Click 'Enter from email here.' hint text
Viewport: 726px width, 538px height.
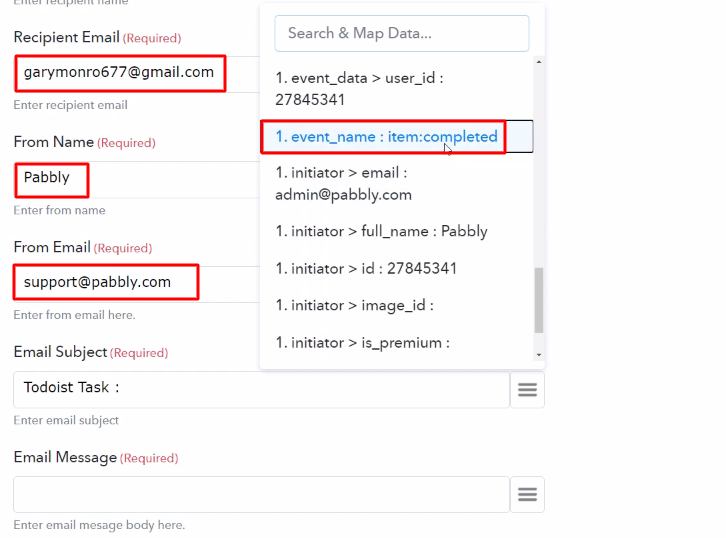[x=75, y=315]
